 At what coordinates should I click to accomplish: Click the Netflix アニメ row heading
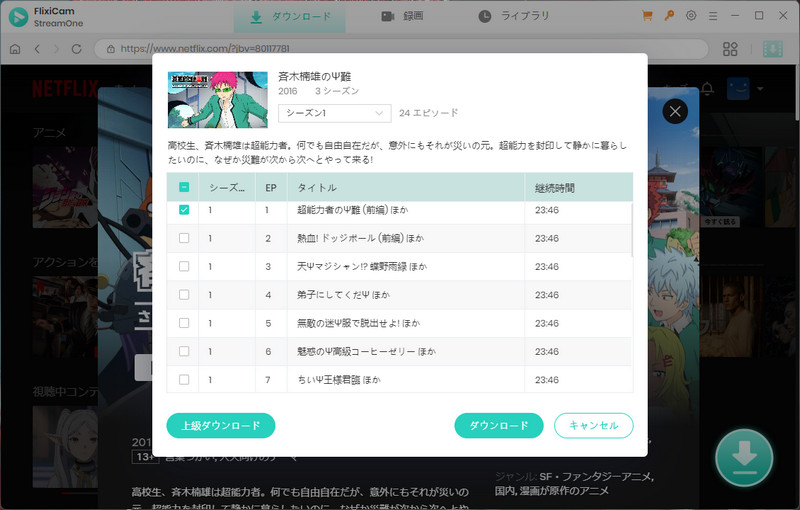point(49,133)
